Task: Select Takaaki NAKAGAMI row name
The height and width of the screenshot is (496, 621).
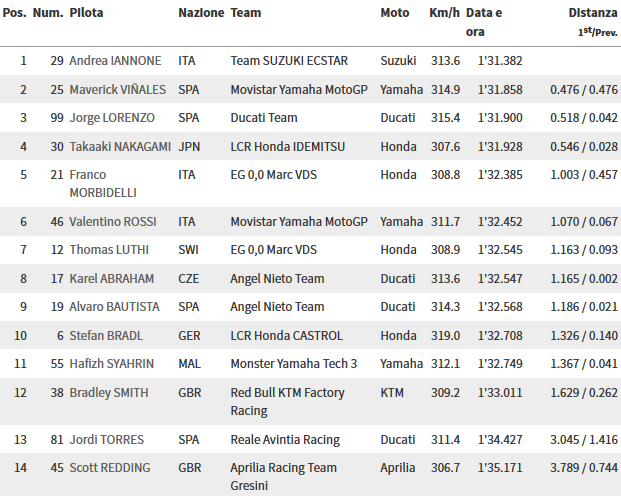Action: click(120, 147)
